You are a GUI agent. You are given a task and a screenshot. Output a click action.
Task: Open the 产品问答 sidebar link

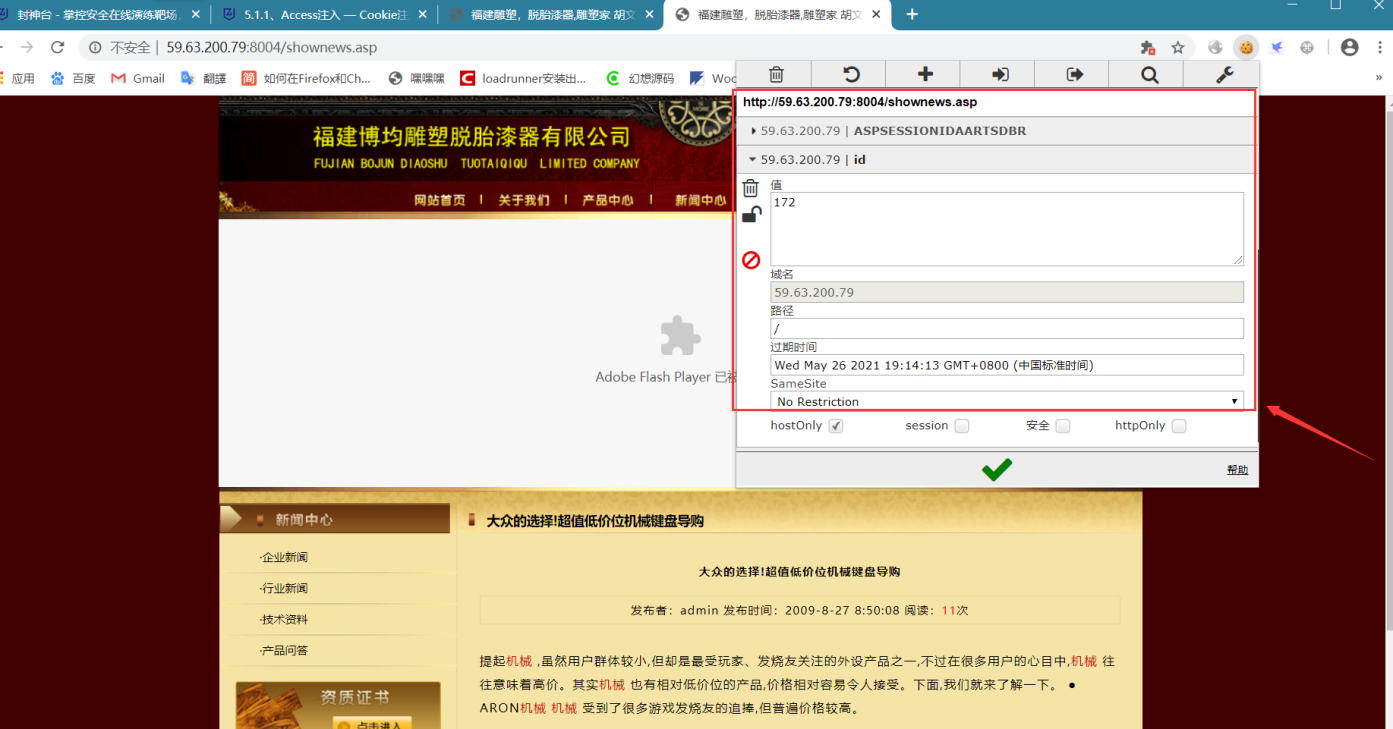[x=284, y=651]
